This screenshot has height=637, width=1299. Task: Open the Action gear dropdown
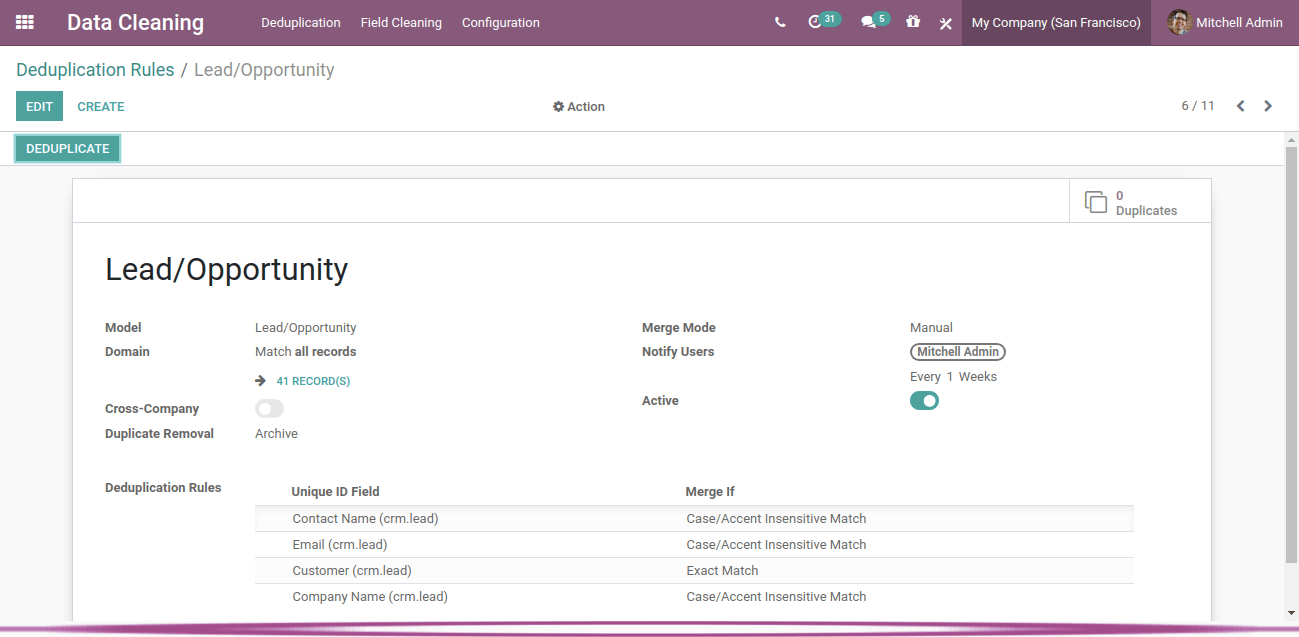pos(579,107)
